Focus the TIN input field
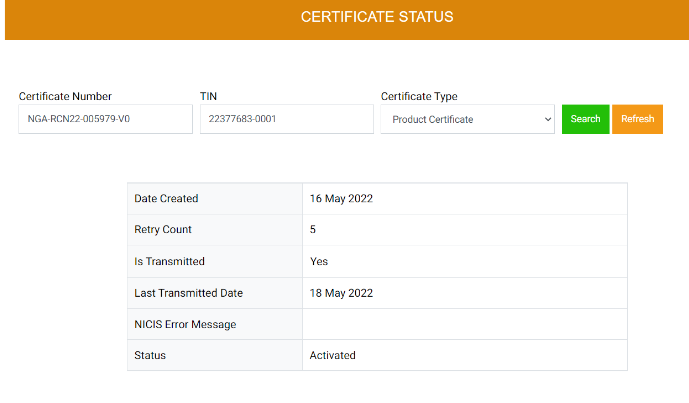689x403 pixels. click(x=286, y=119)
